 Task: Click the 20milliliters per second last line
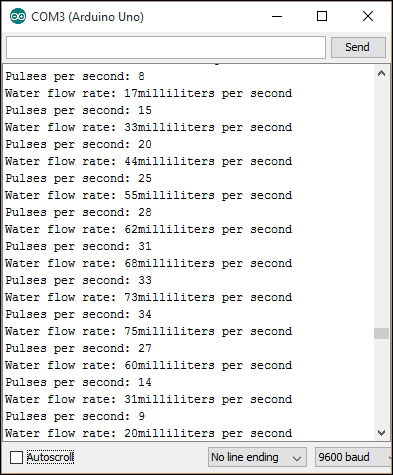pyautogui.click(x=149, y=433)
